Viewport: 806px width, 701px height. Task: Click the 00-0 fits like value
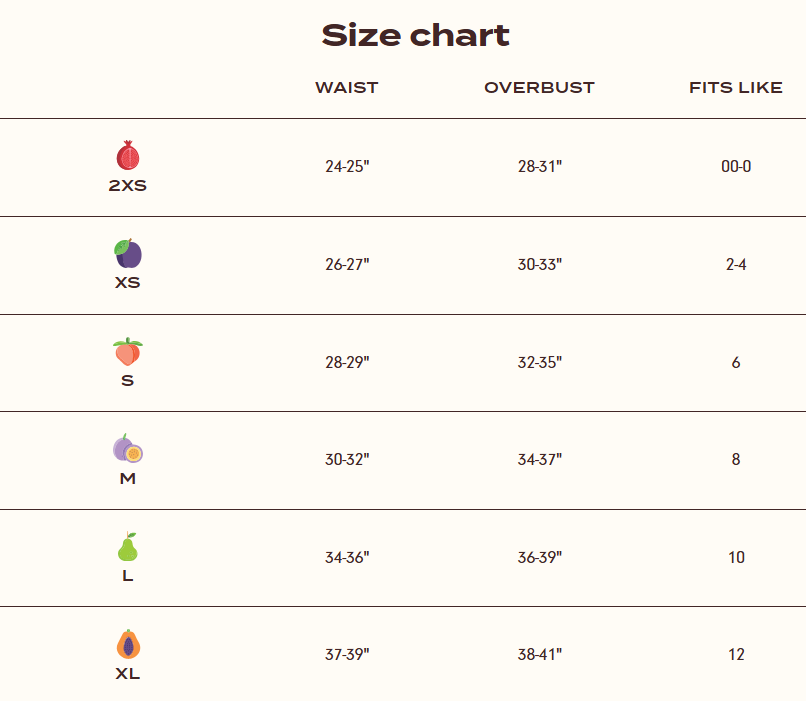click(x=736, y=166)
